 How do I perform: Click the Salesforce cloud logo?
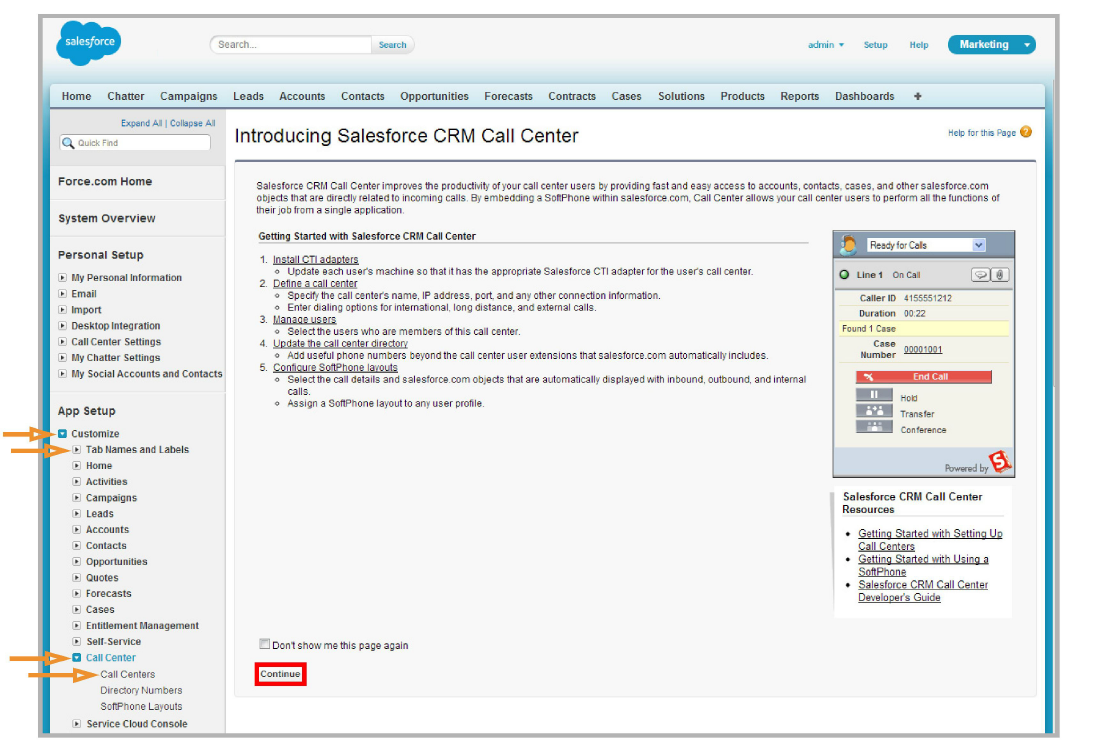(89, 43)
